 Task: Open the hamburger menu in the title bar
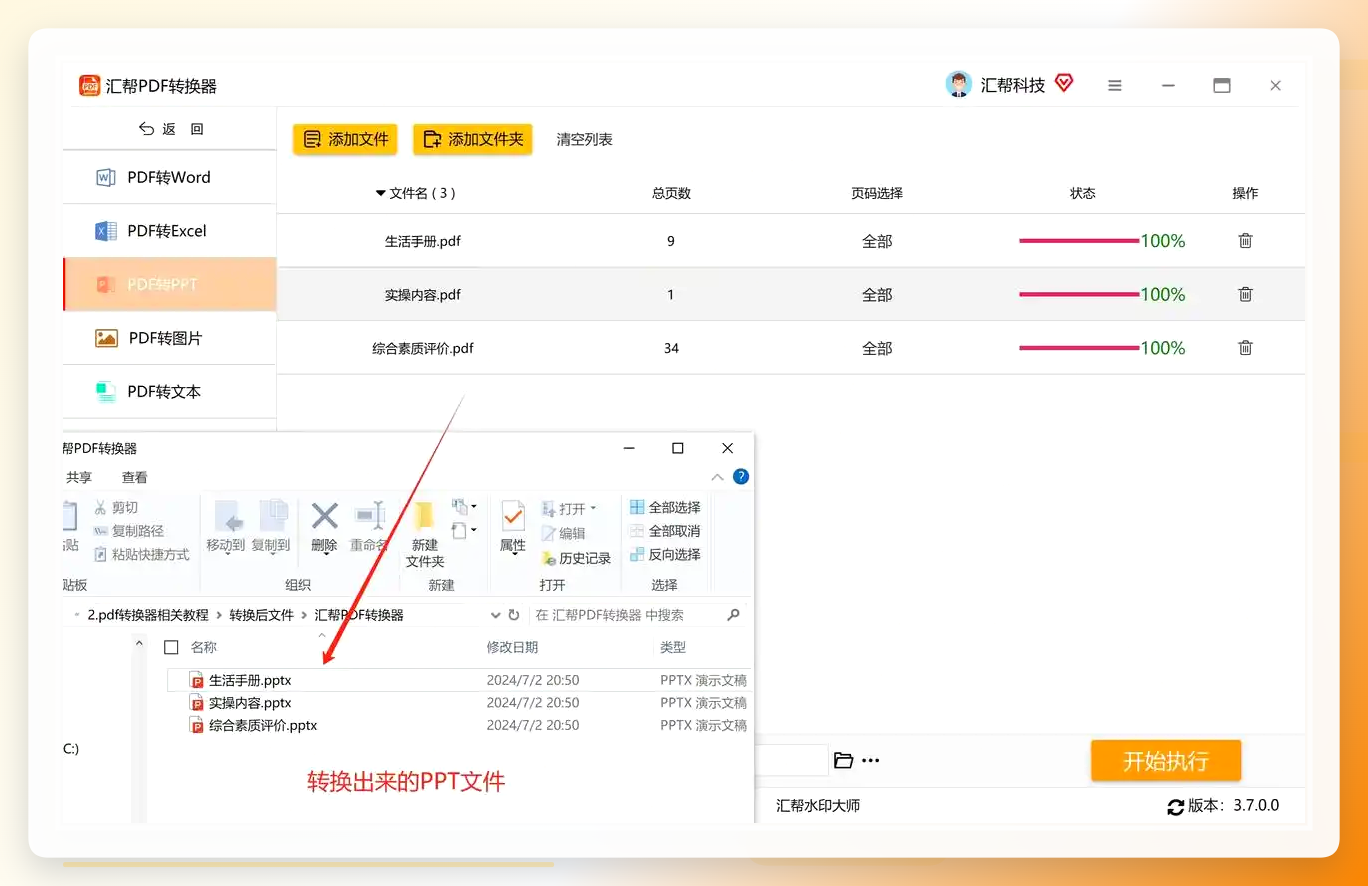tap(1115, 86)
